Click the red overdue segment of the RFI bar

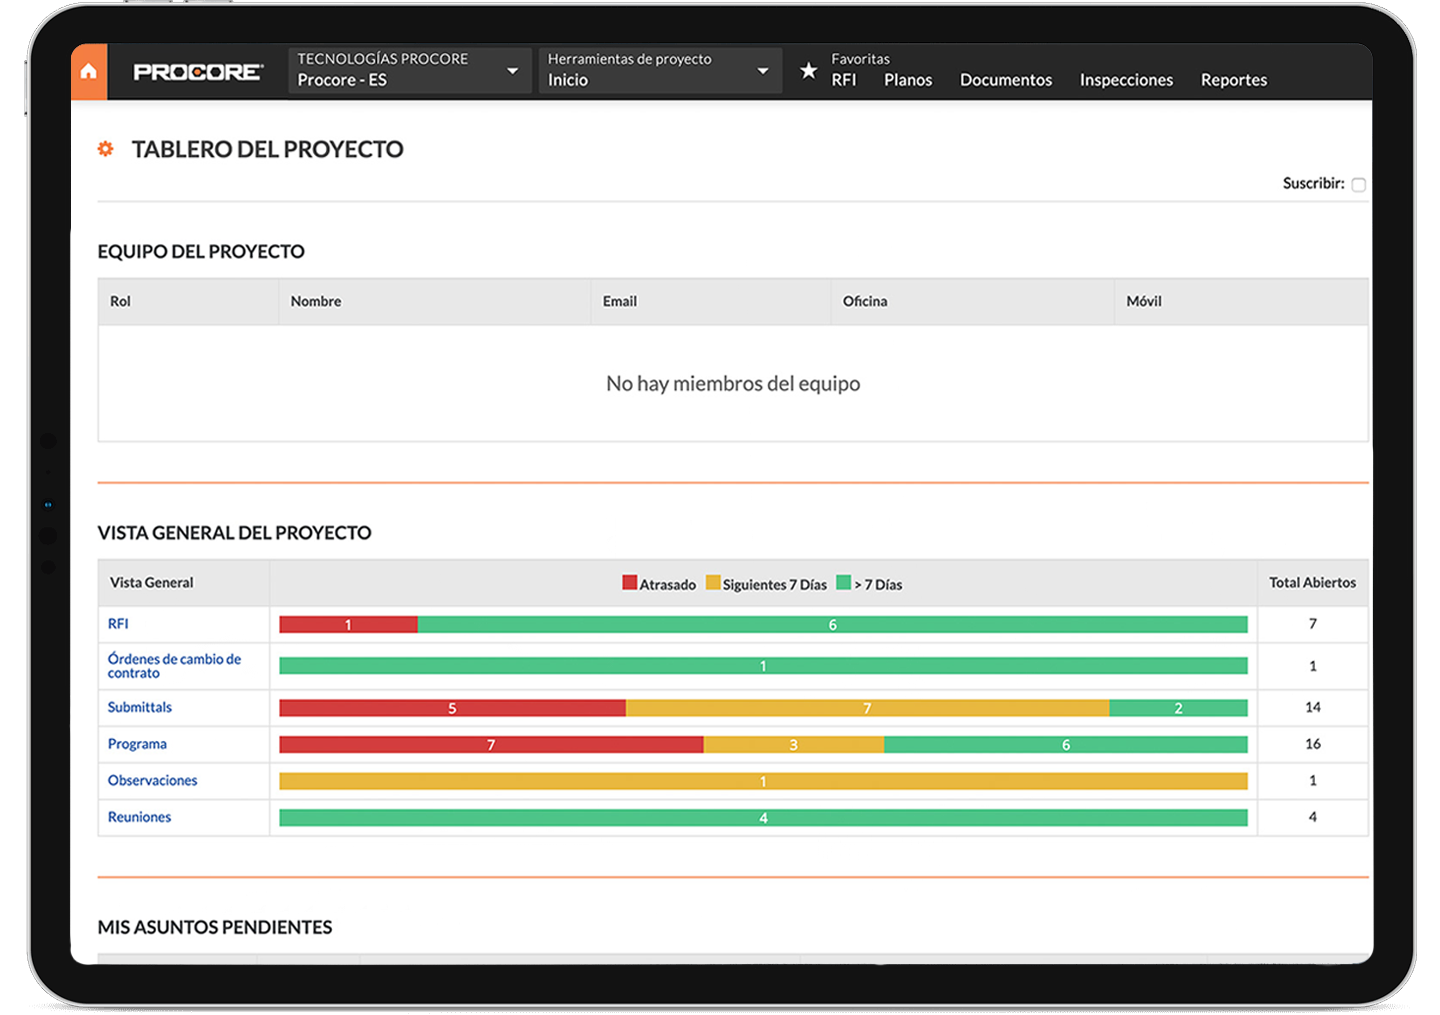click(x=348, y=625)
